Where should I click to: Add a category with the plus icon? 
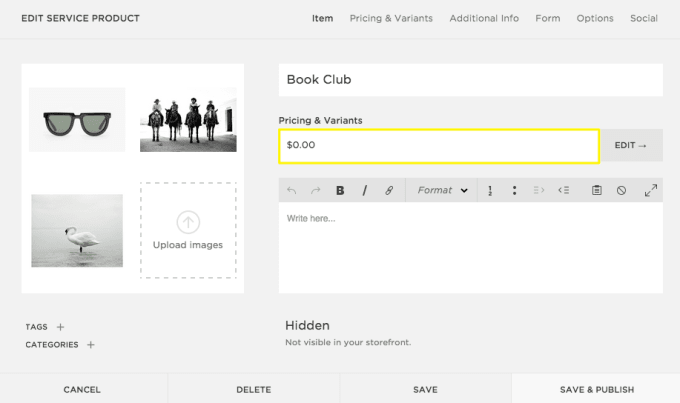tap(90, 345)
